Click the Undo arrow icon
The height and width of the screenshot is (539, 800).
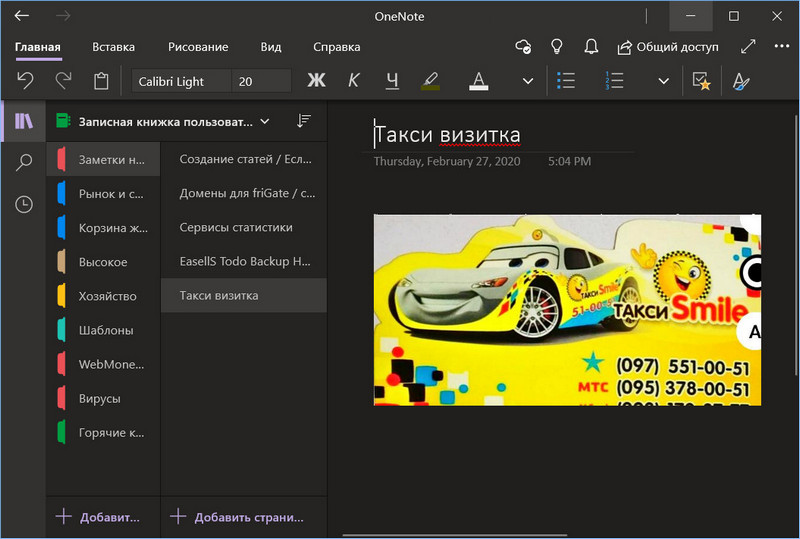[27, 81]
